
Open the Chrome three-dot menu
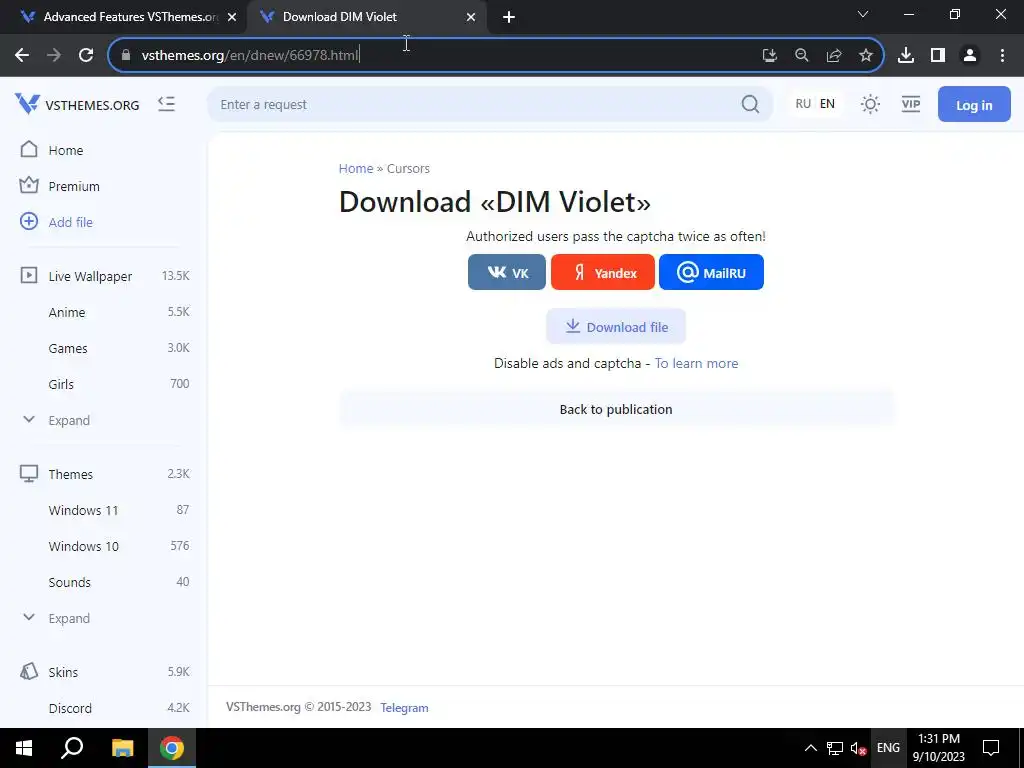(x=1002, y=55)
